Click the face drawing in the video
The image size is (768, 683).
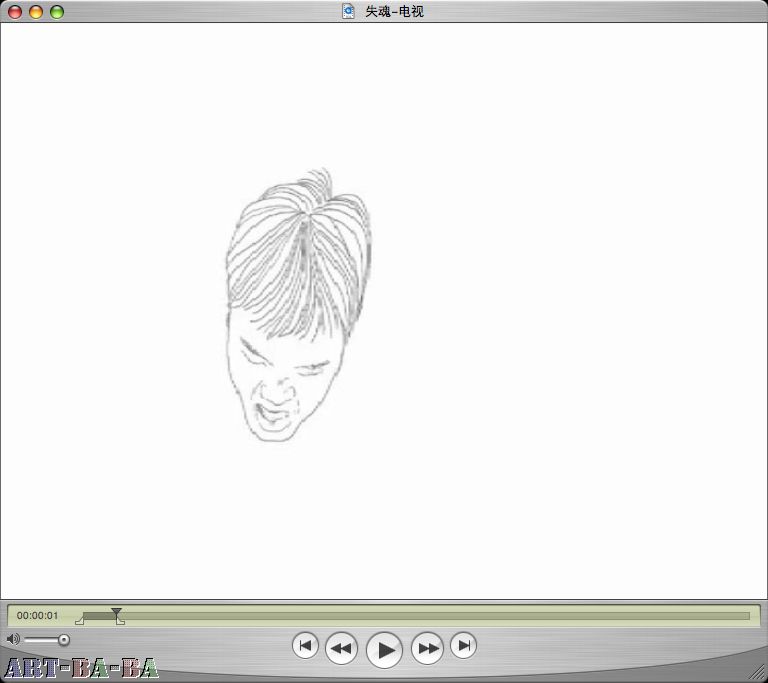click(x=298, y=305)
